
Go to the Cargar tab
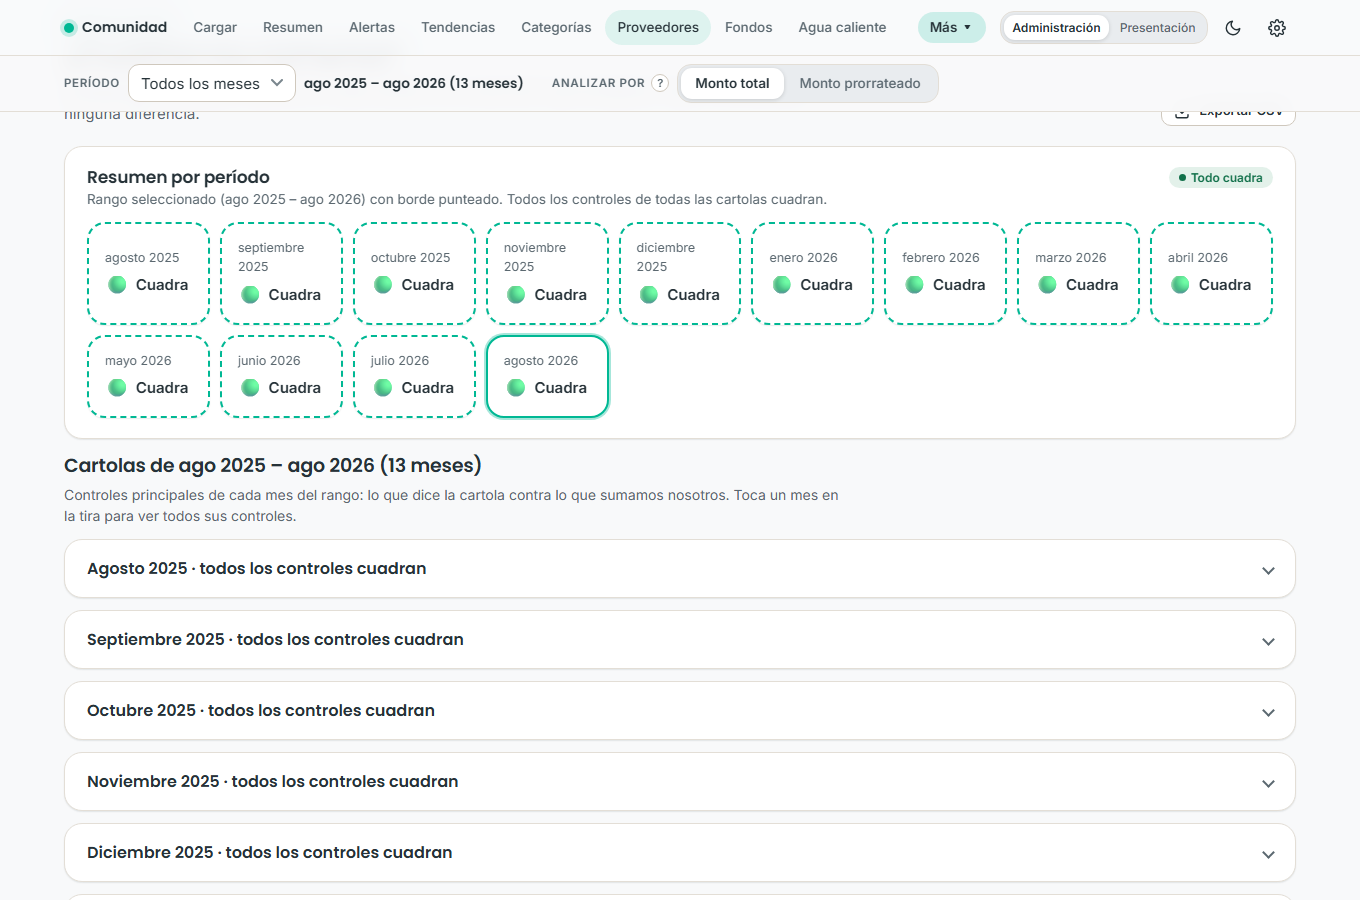[x=215, y=27]
